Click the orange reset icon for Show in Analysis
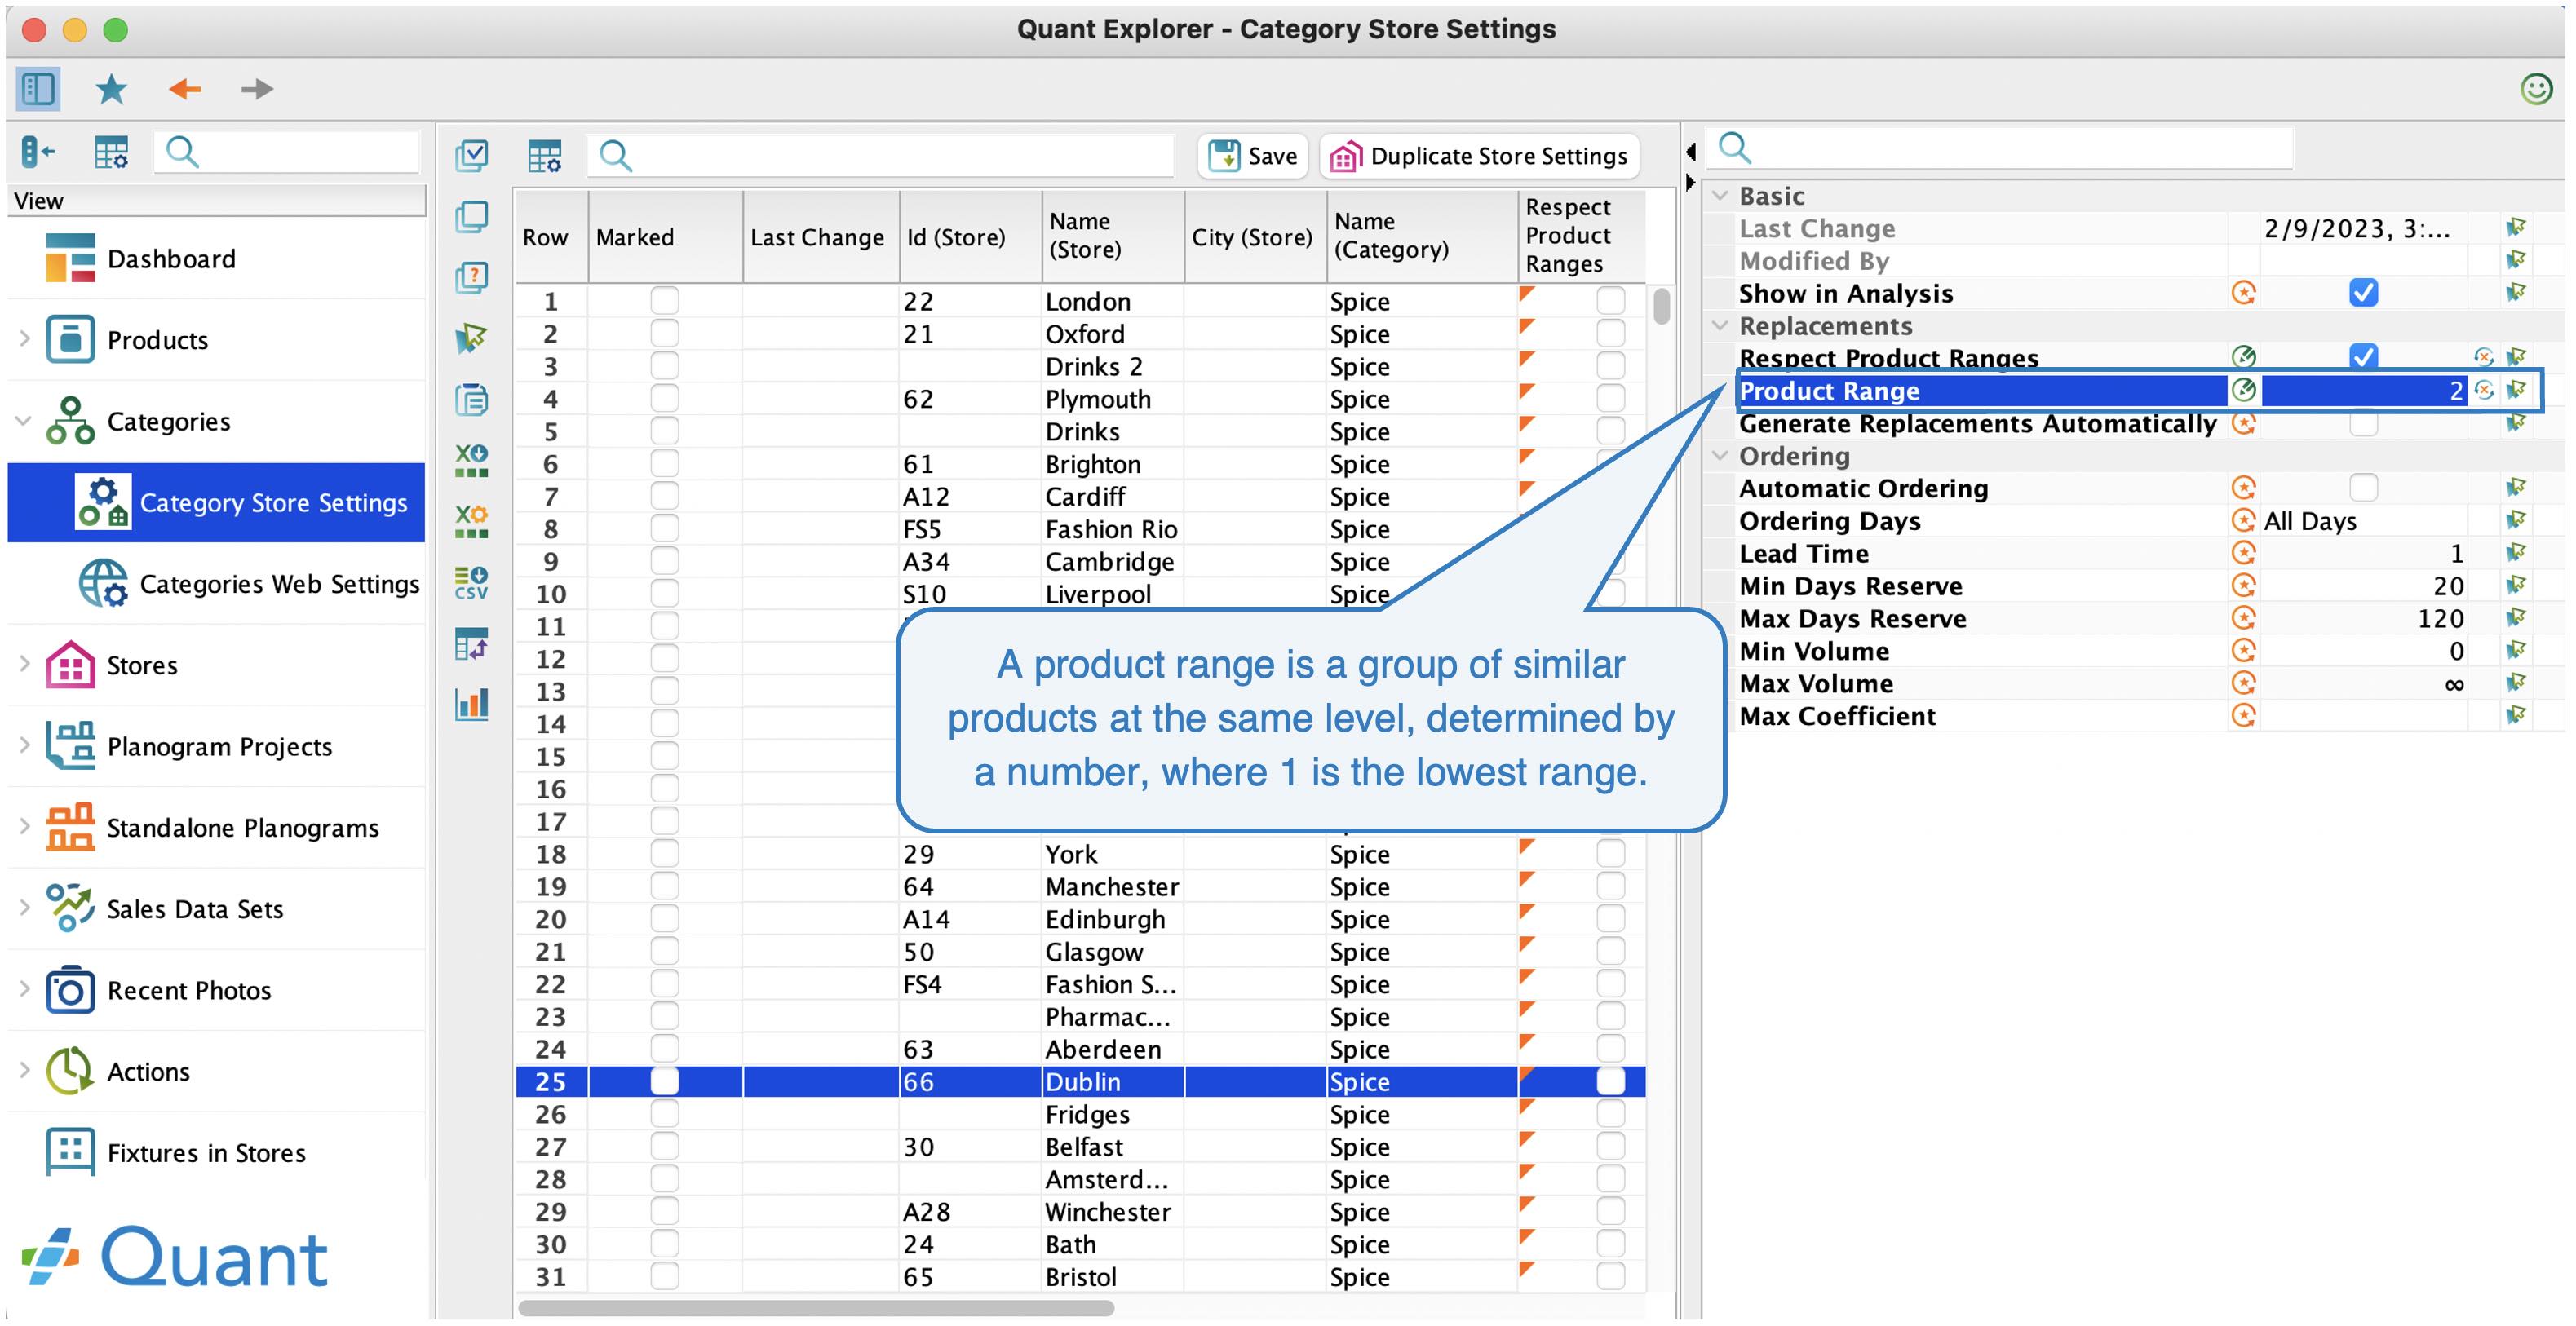 point(2243,293)
